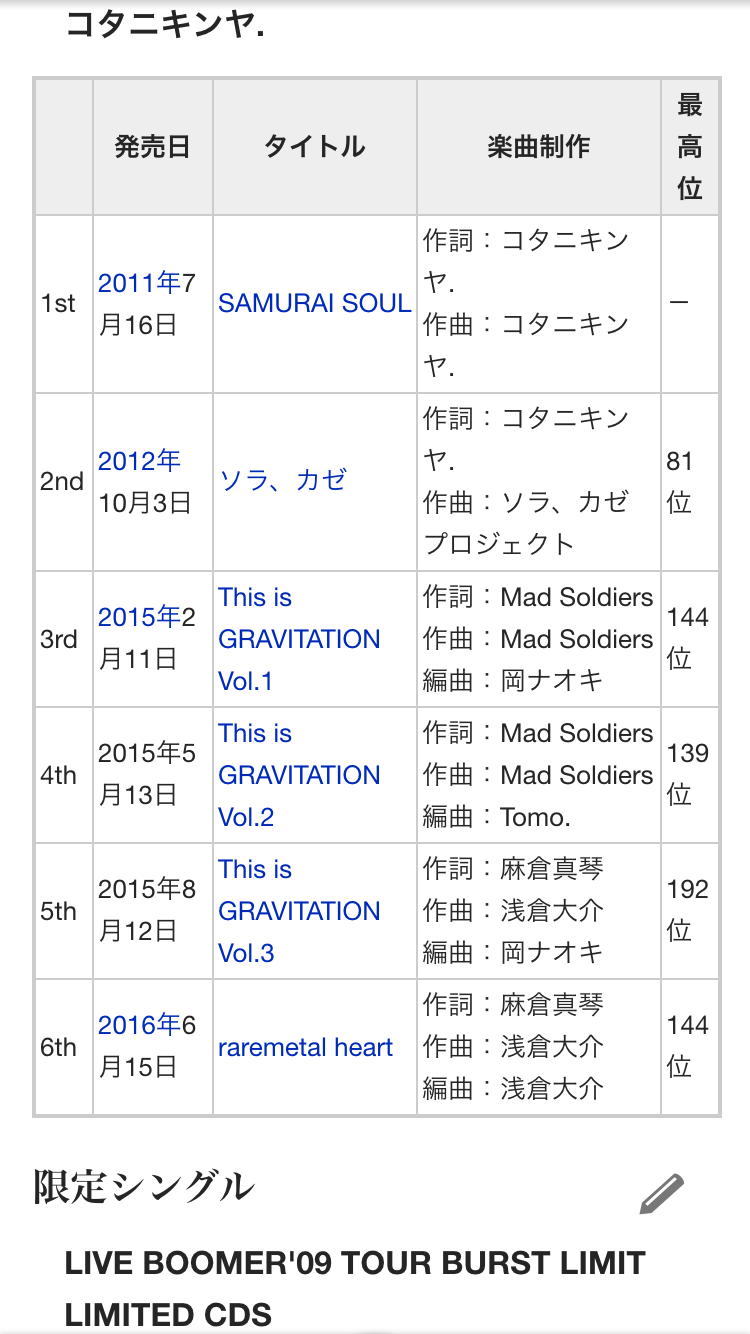Tap the pencil edit icon beside 限定シングル
This screenshot has width=750, height=1334.
click(x=662, y=1194)
